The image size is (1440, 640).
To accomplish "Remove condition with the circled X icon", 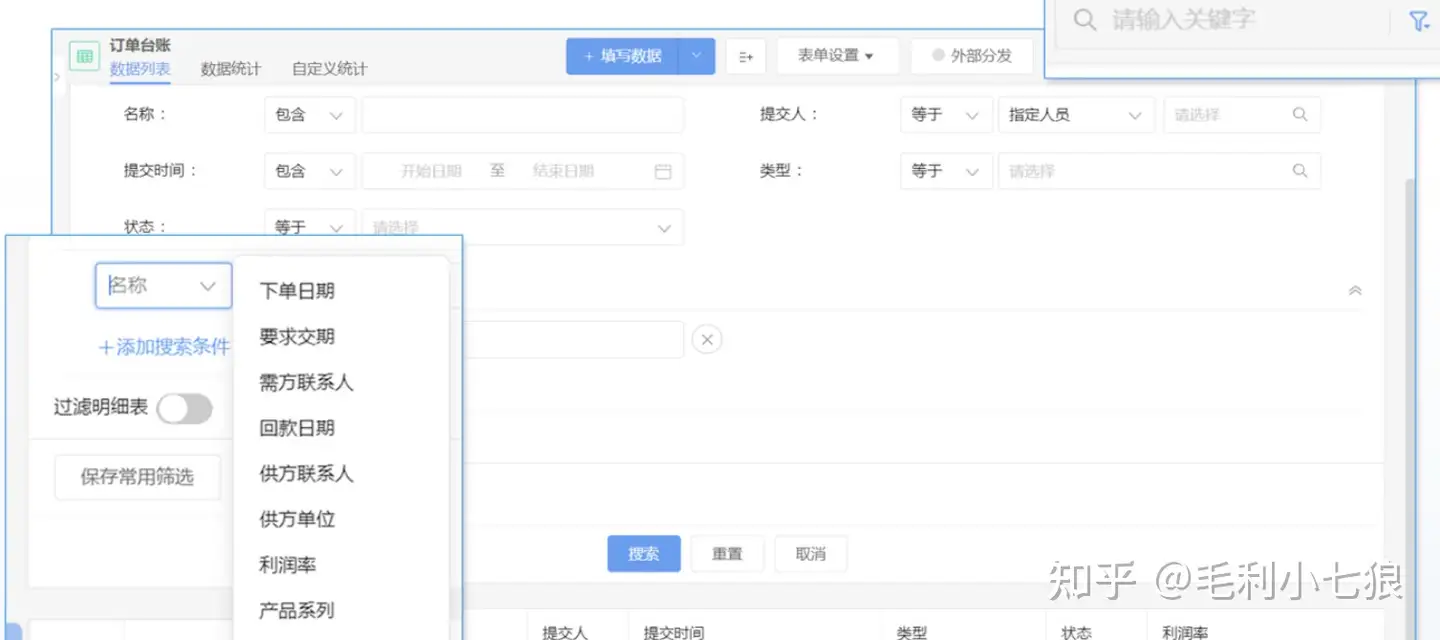I will tap(707, 340).
